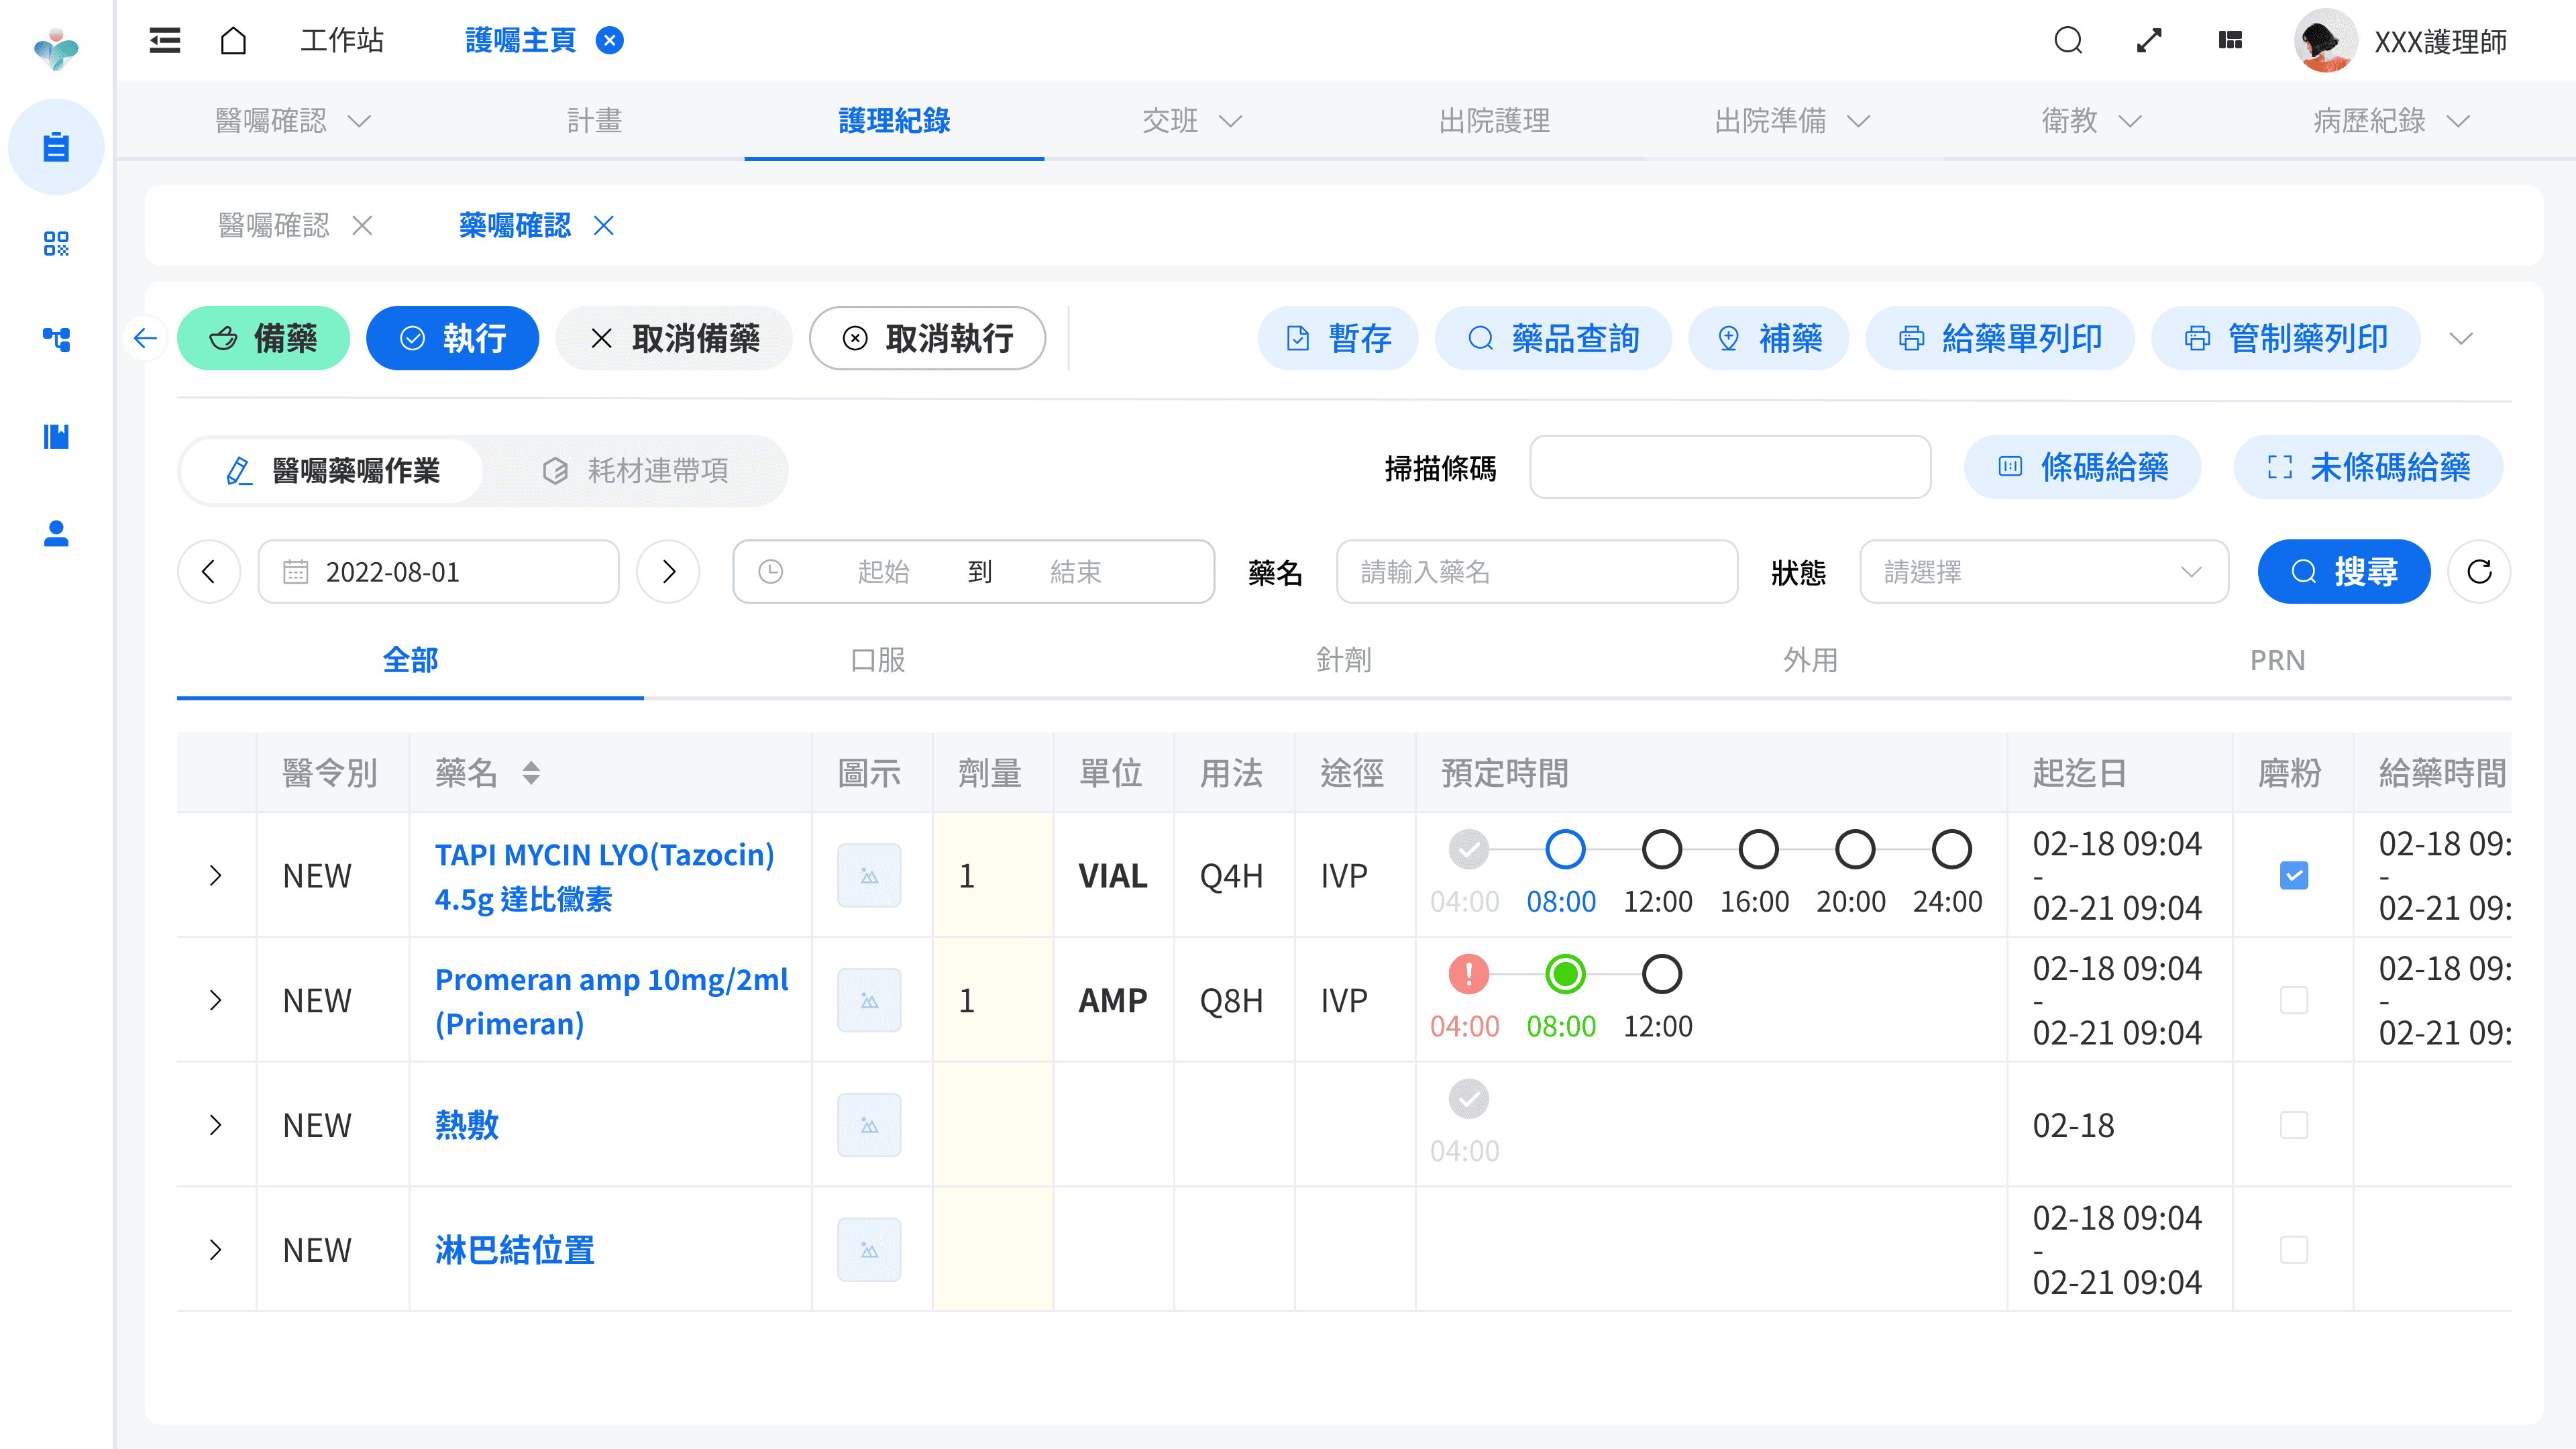
Task: Open the hamburger menu icon
Action: point(165,40)
